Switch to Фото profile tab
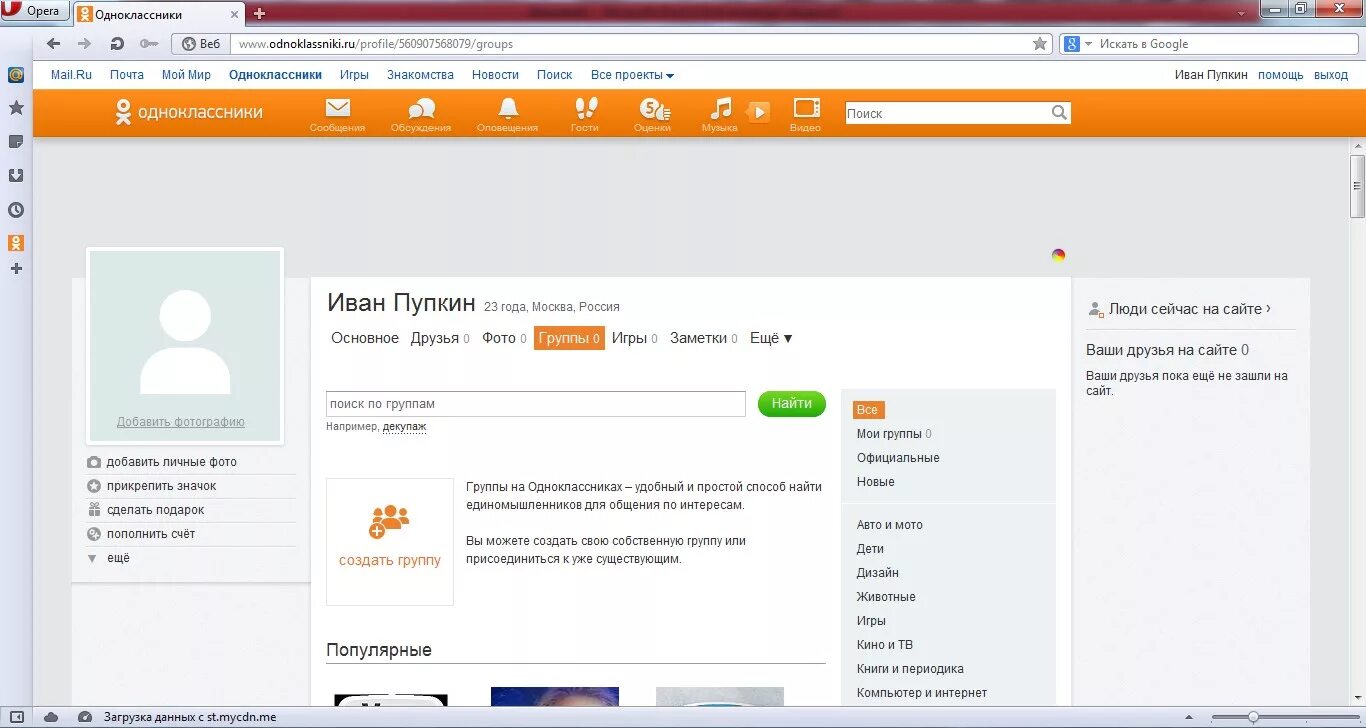The height and width of the screenshot is (728, 1366). pyautogui.click(x=505, y=338)
